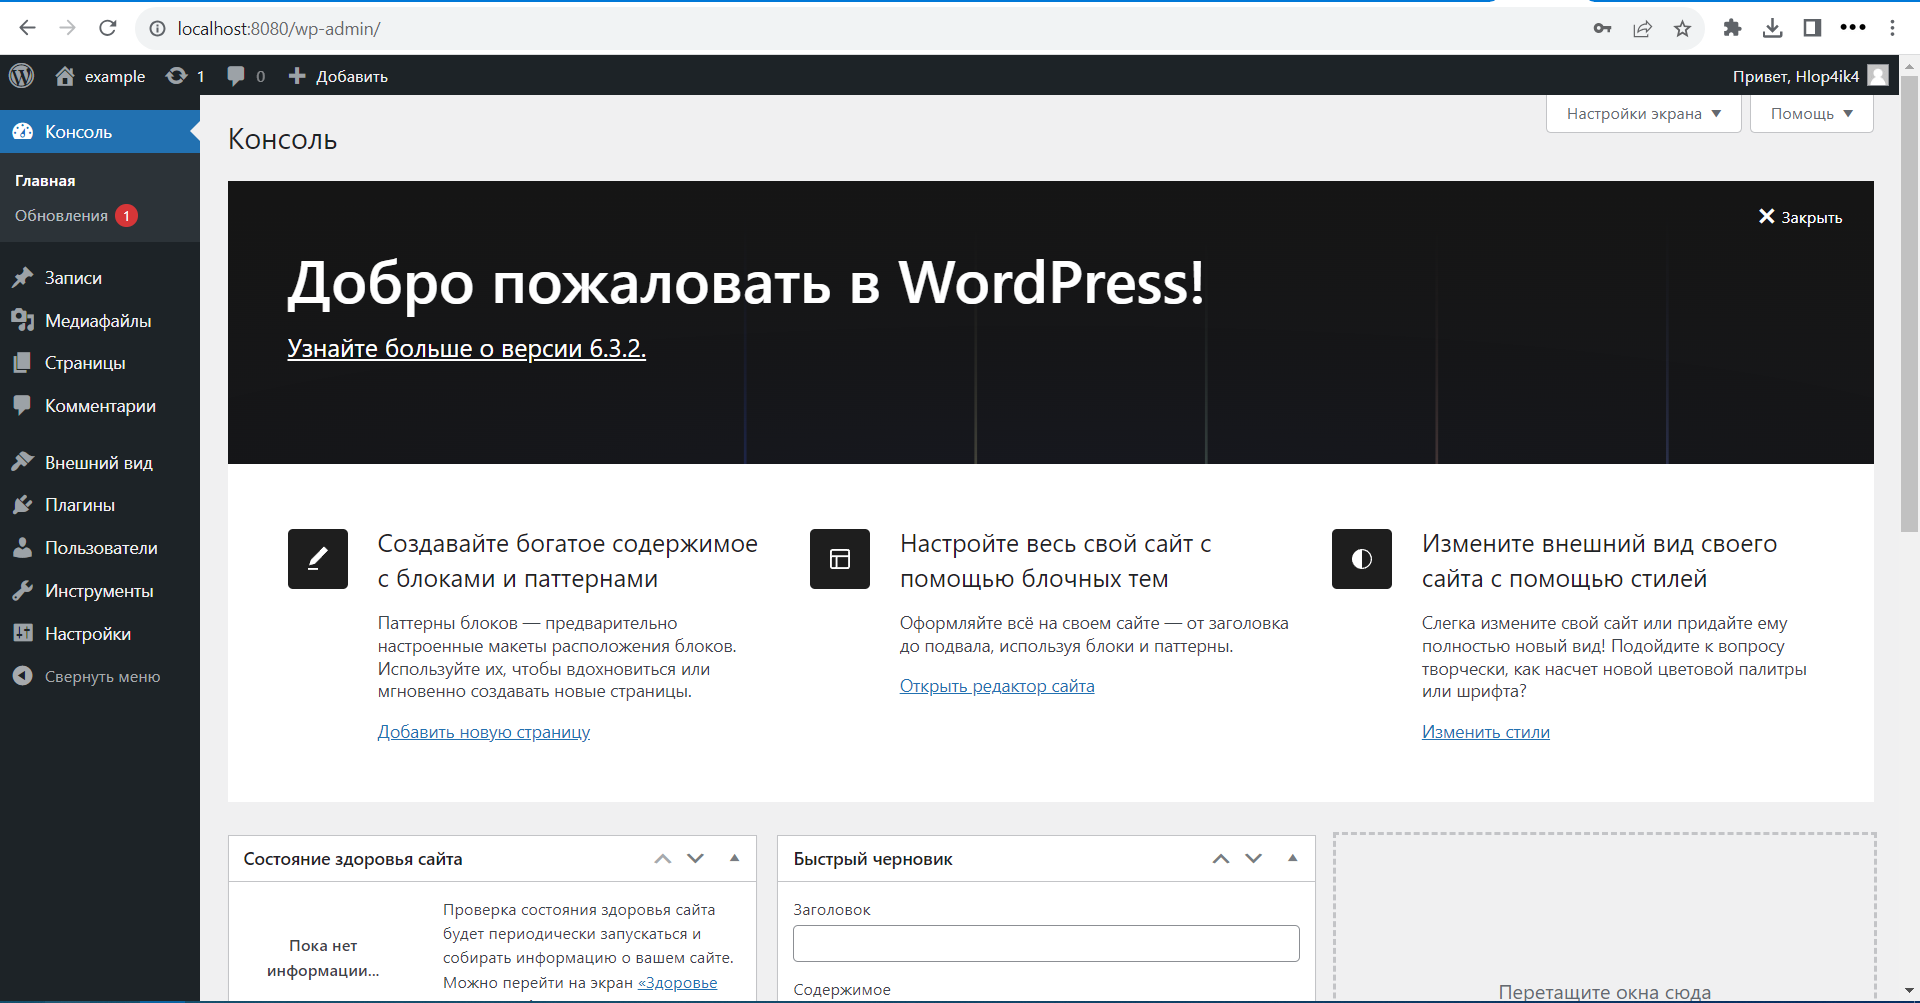
Task: Click the Добавить новую страницу link
Action: (x=484, y=732)
